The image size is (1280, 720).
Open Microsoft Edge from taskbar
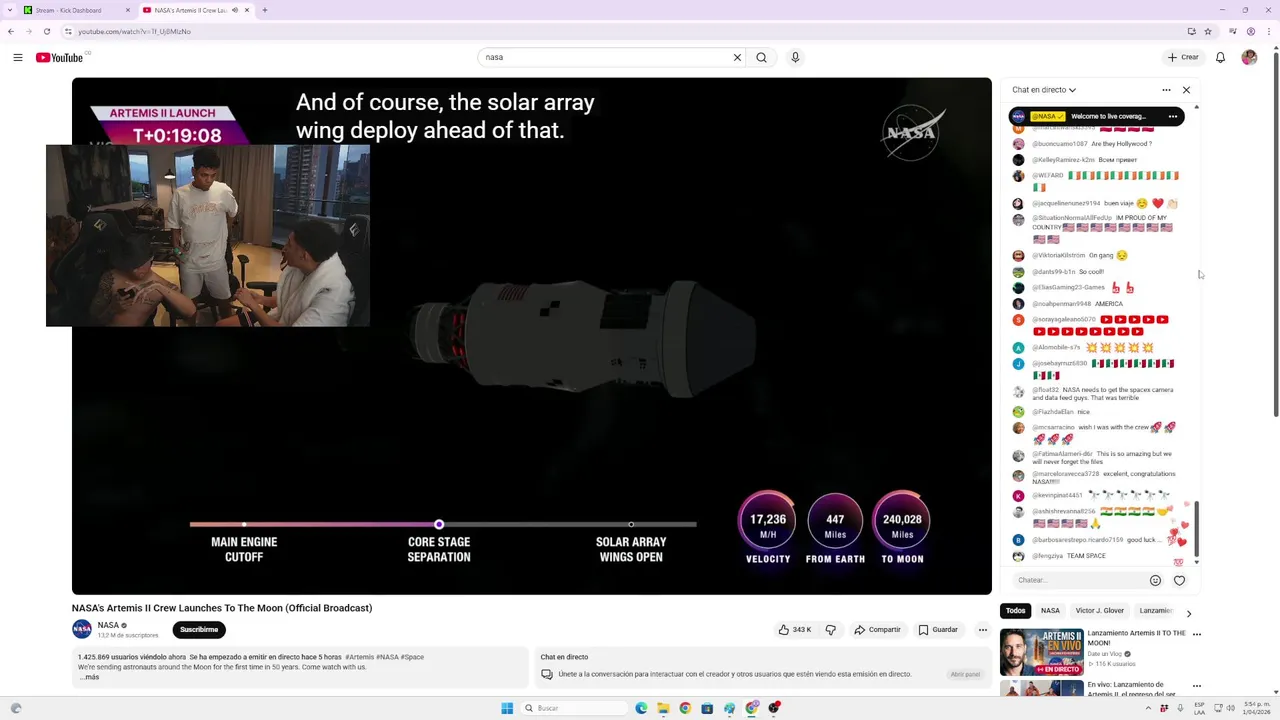641,708
